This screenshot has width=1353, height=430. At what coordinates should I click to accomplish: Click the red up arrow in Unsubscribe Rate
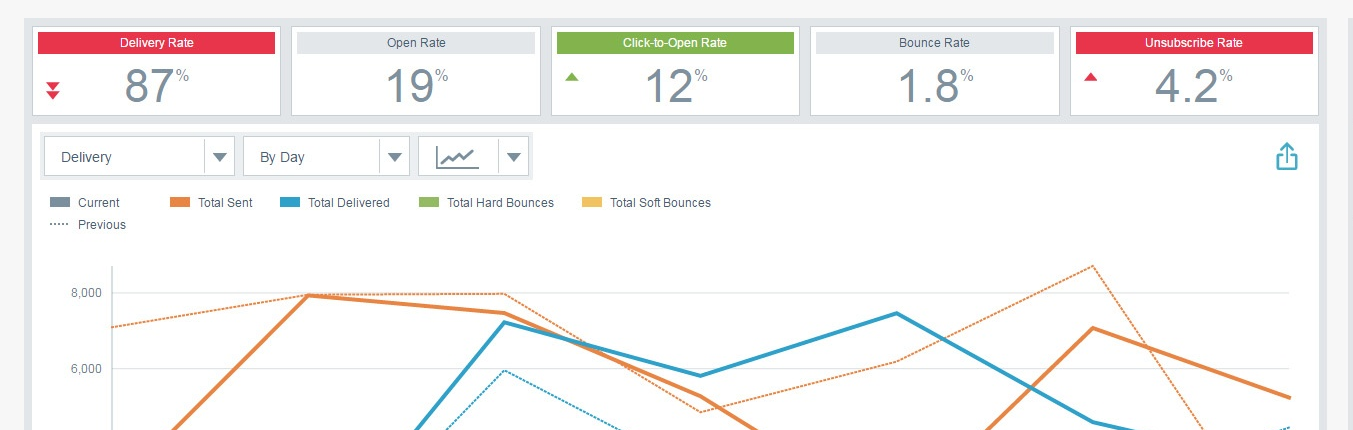coord(1091,77)
